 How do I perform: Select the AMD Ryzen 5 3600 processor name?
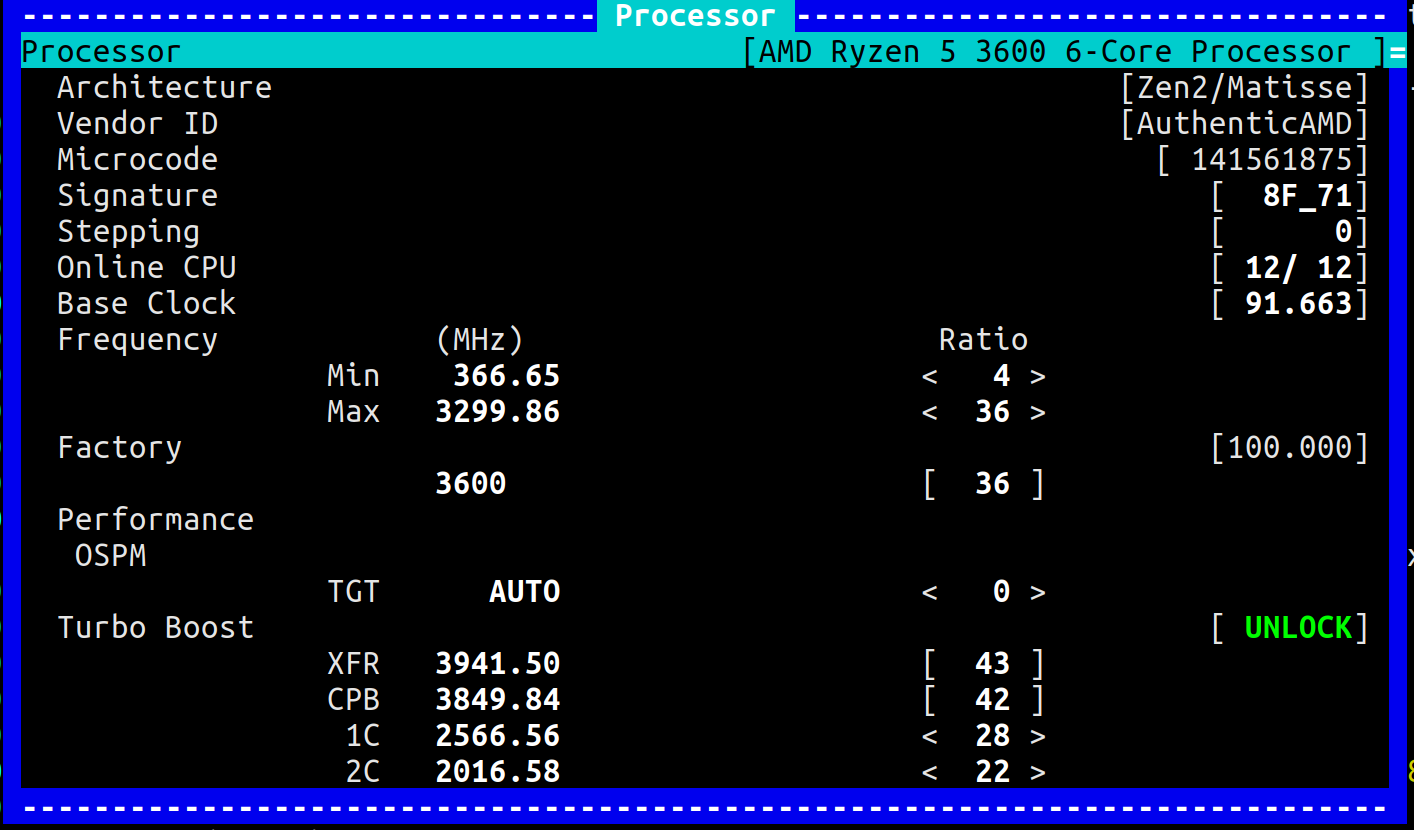pyautogui.click(x=1055, y=52)
